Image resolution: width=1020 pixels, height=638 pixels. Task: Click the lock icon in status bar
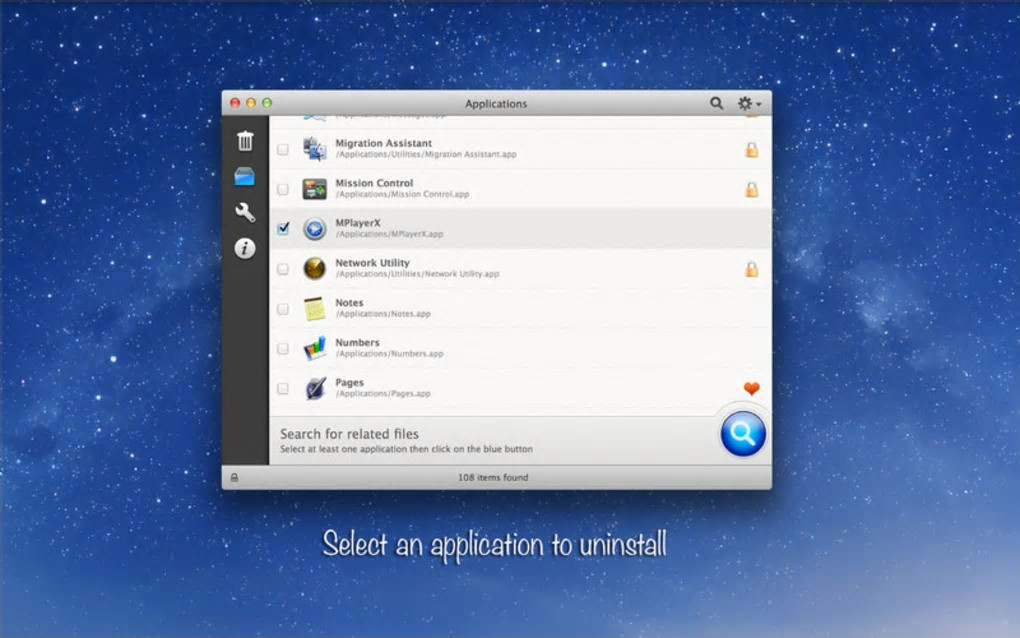[x=234, y=477]
